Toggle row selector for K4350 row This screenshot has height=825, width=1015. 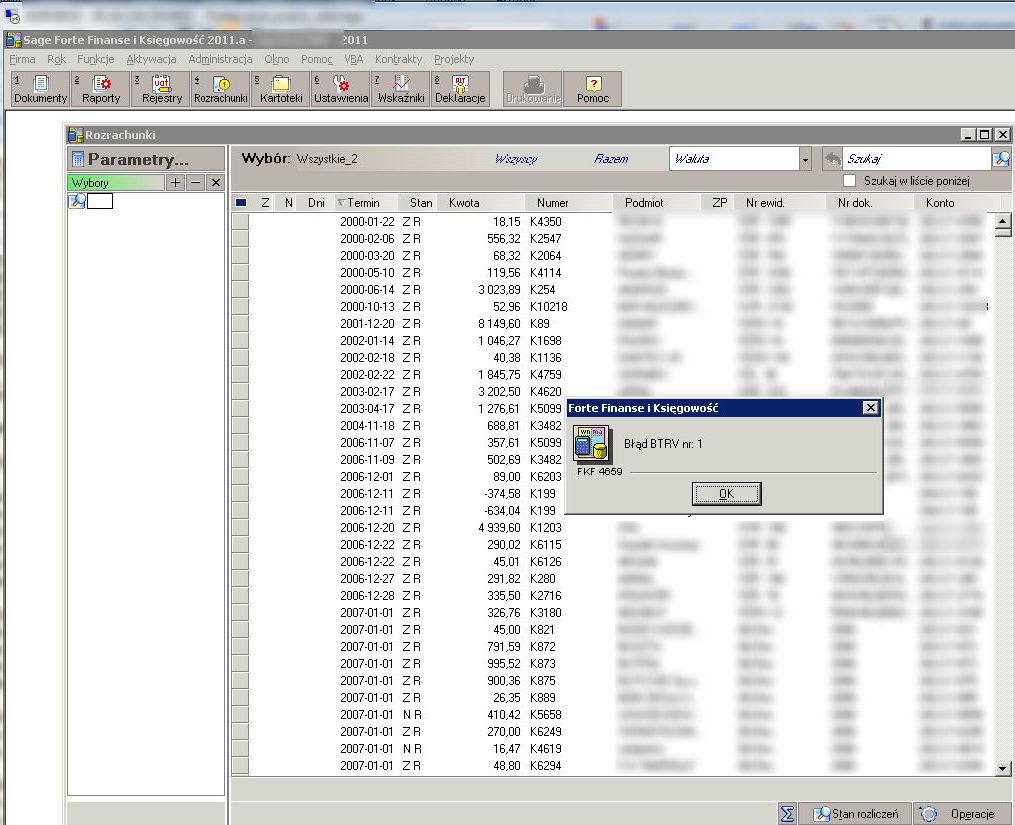pyautogui.click(x=240, y=221)
